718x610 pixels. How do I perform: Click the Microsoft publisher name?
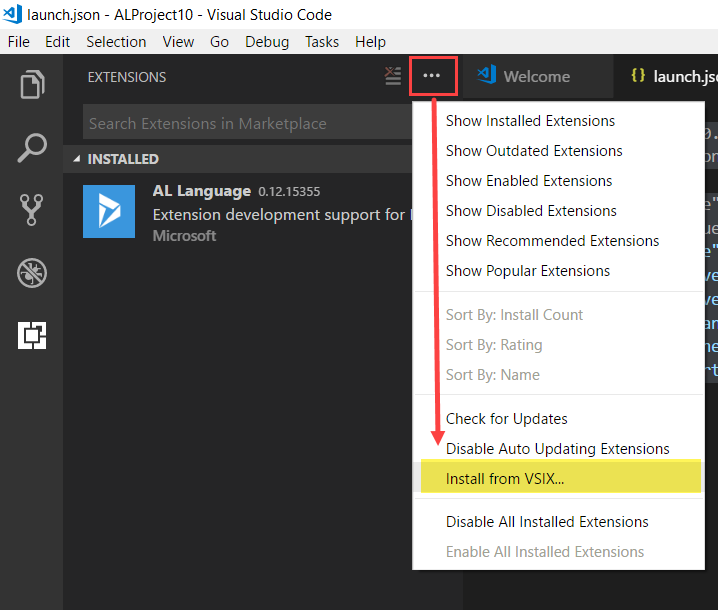click(x=185, y=235)
